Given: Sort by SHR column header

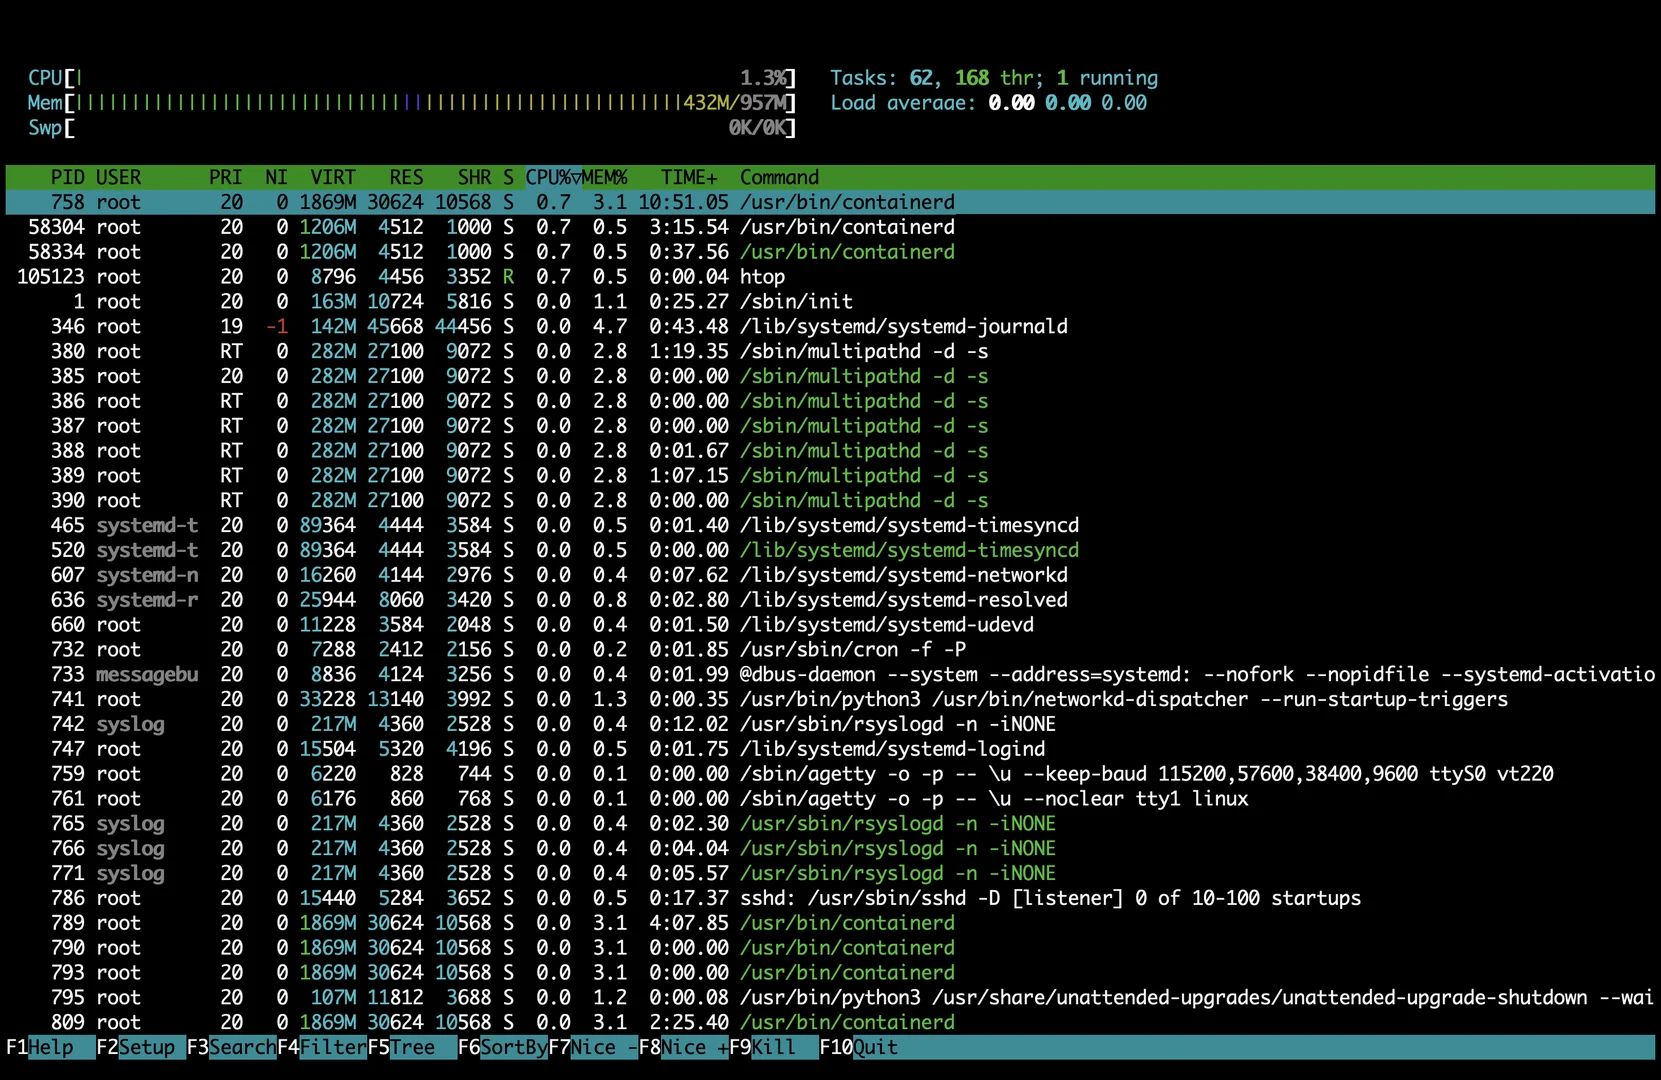Looking at the screenshot, I should click(x=474, y=177).
